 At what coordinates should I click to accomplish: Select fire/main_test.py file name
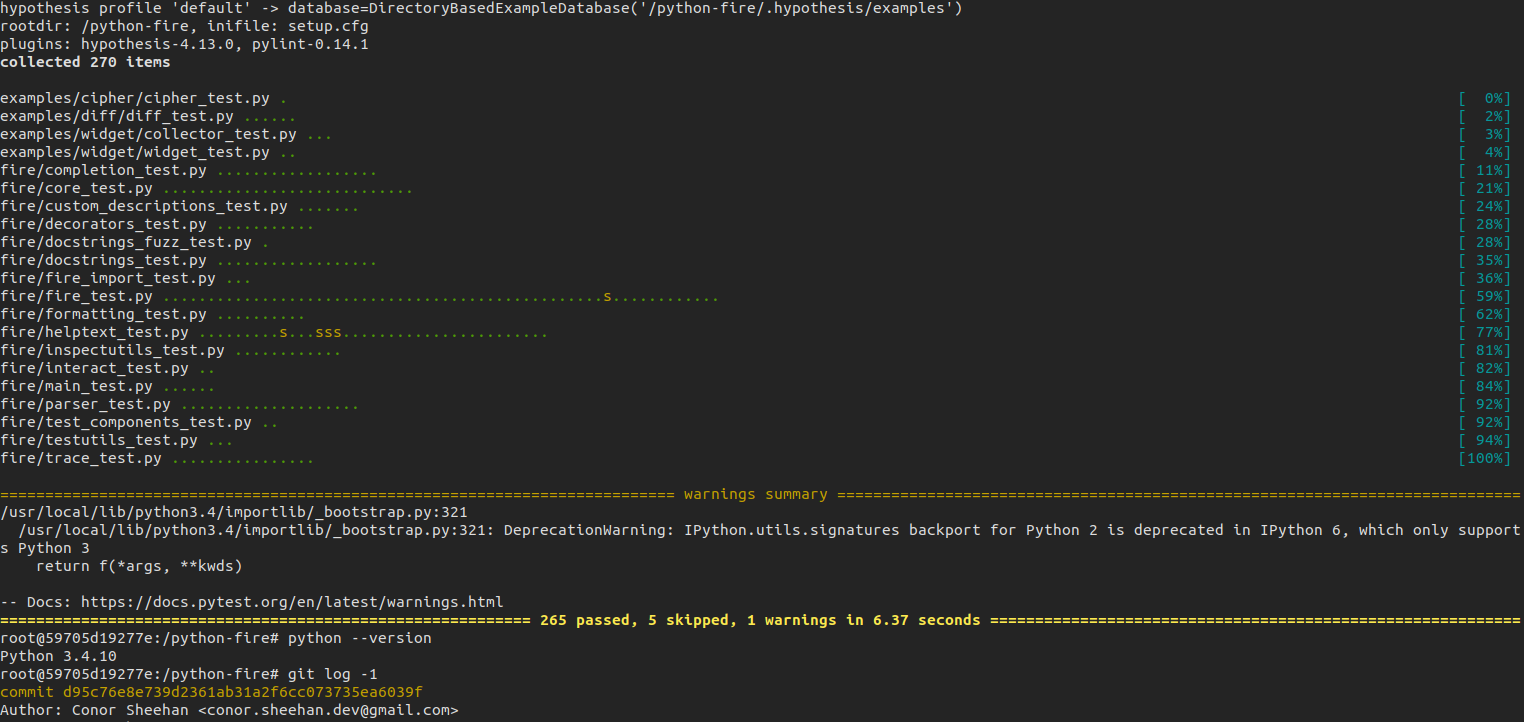(76, 386)
